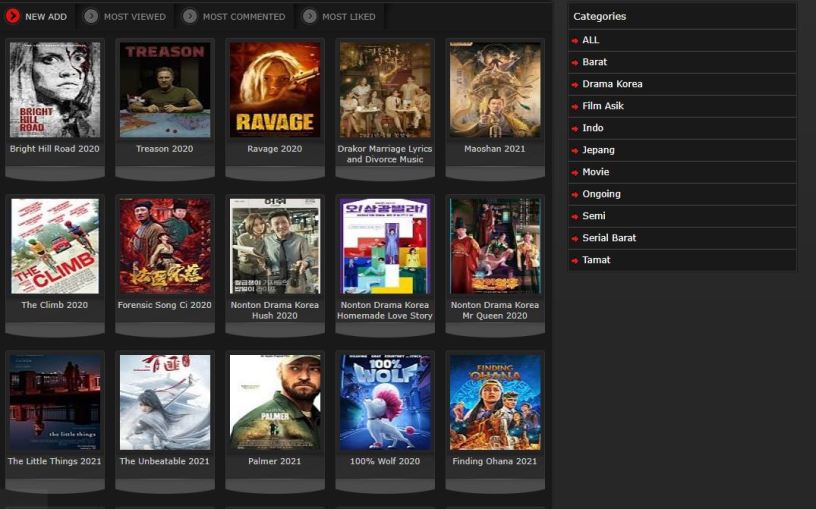Click 'Drakor Marriage Lyrics and Divorce Music' title

click(x=385, y=154)
